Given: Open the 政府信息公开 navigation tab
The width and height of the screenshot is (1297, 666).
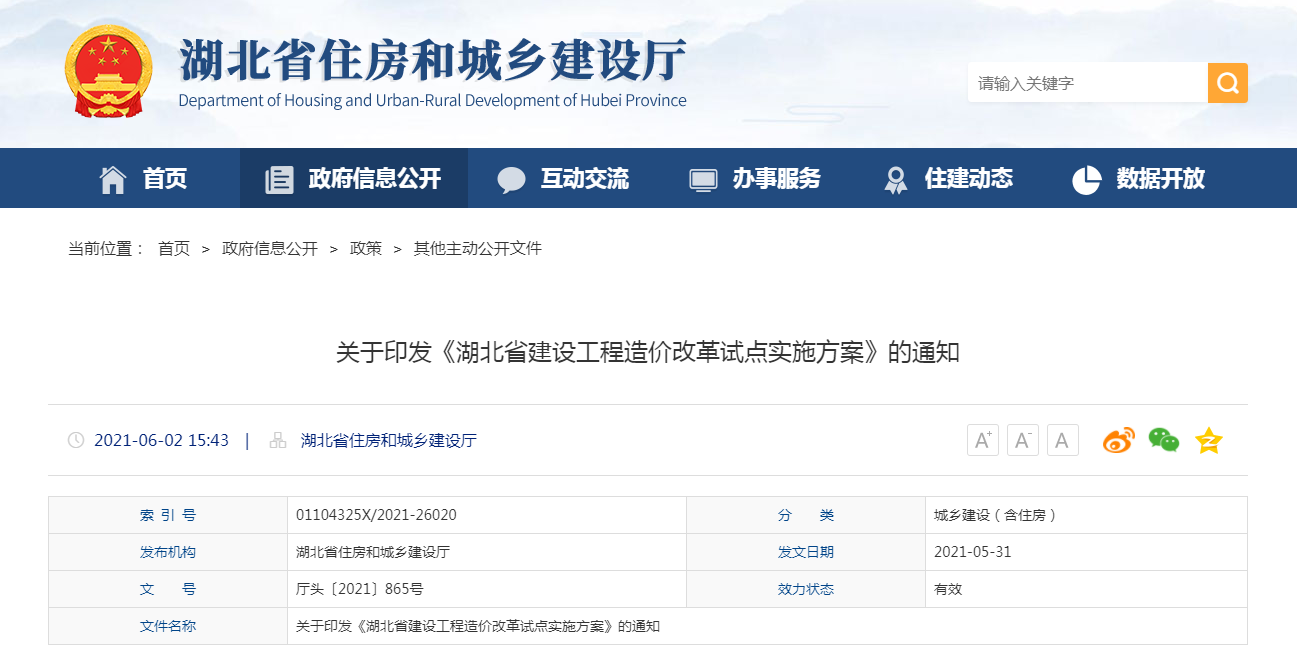Looking at the screenshot, I should click(353, 179).
